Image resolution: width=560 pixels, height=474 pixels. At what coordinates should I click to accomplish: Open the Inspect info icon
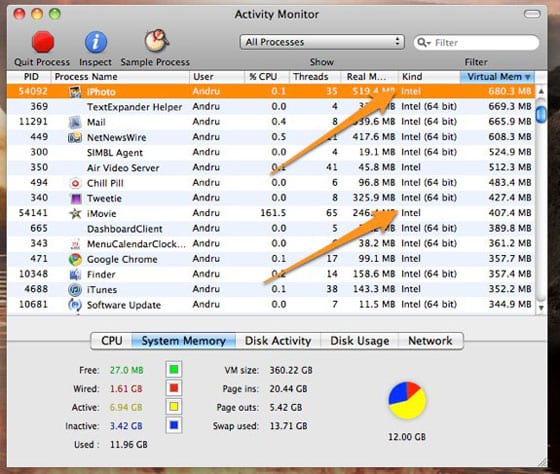96,42
